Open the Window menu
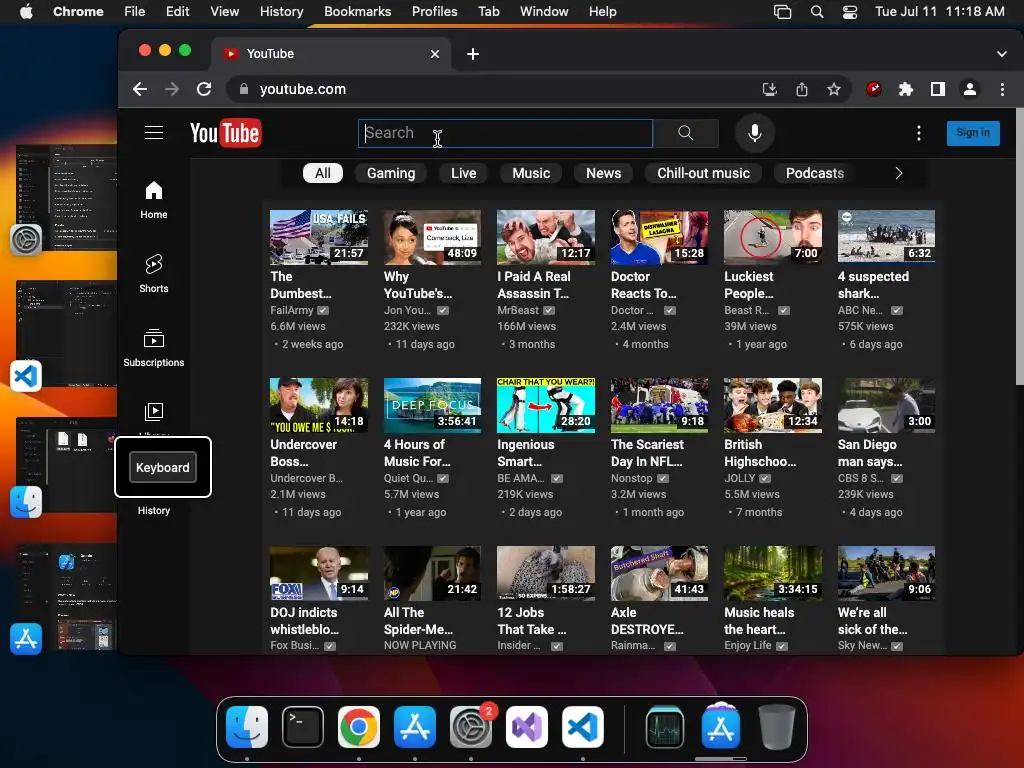 tap(544, 12)
